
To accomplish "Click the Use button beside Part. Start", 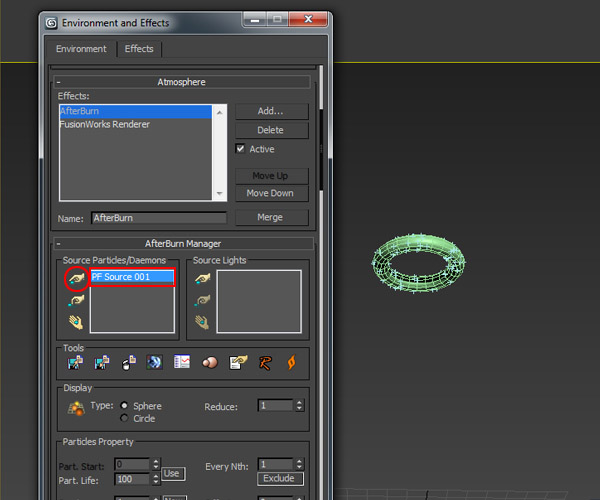I will click(173, 474).
